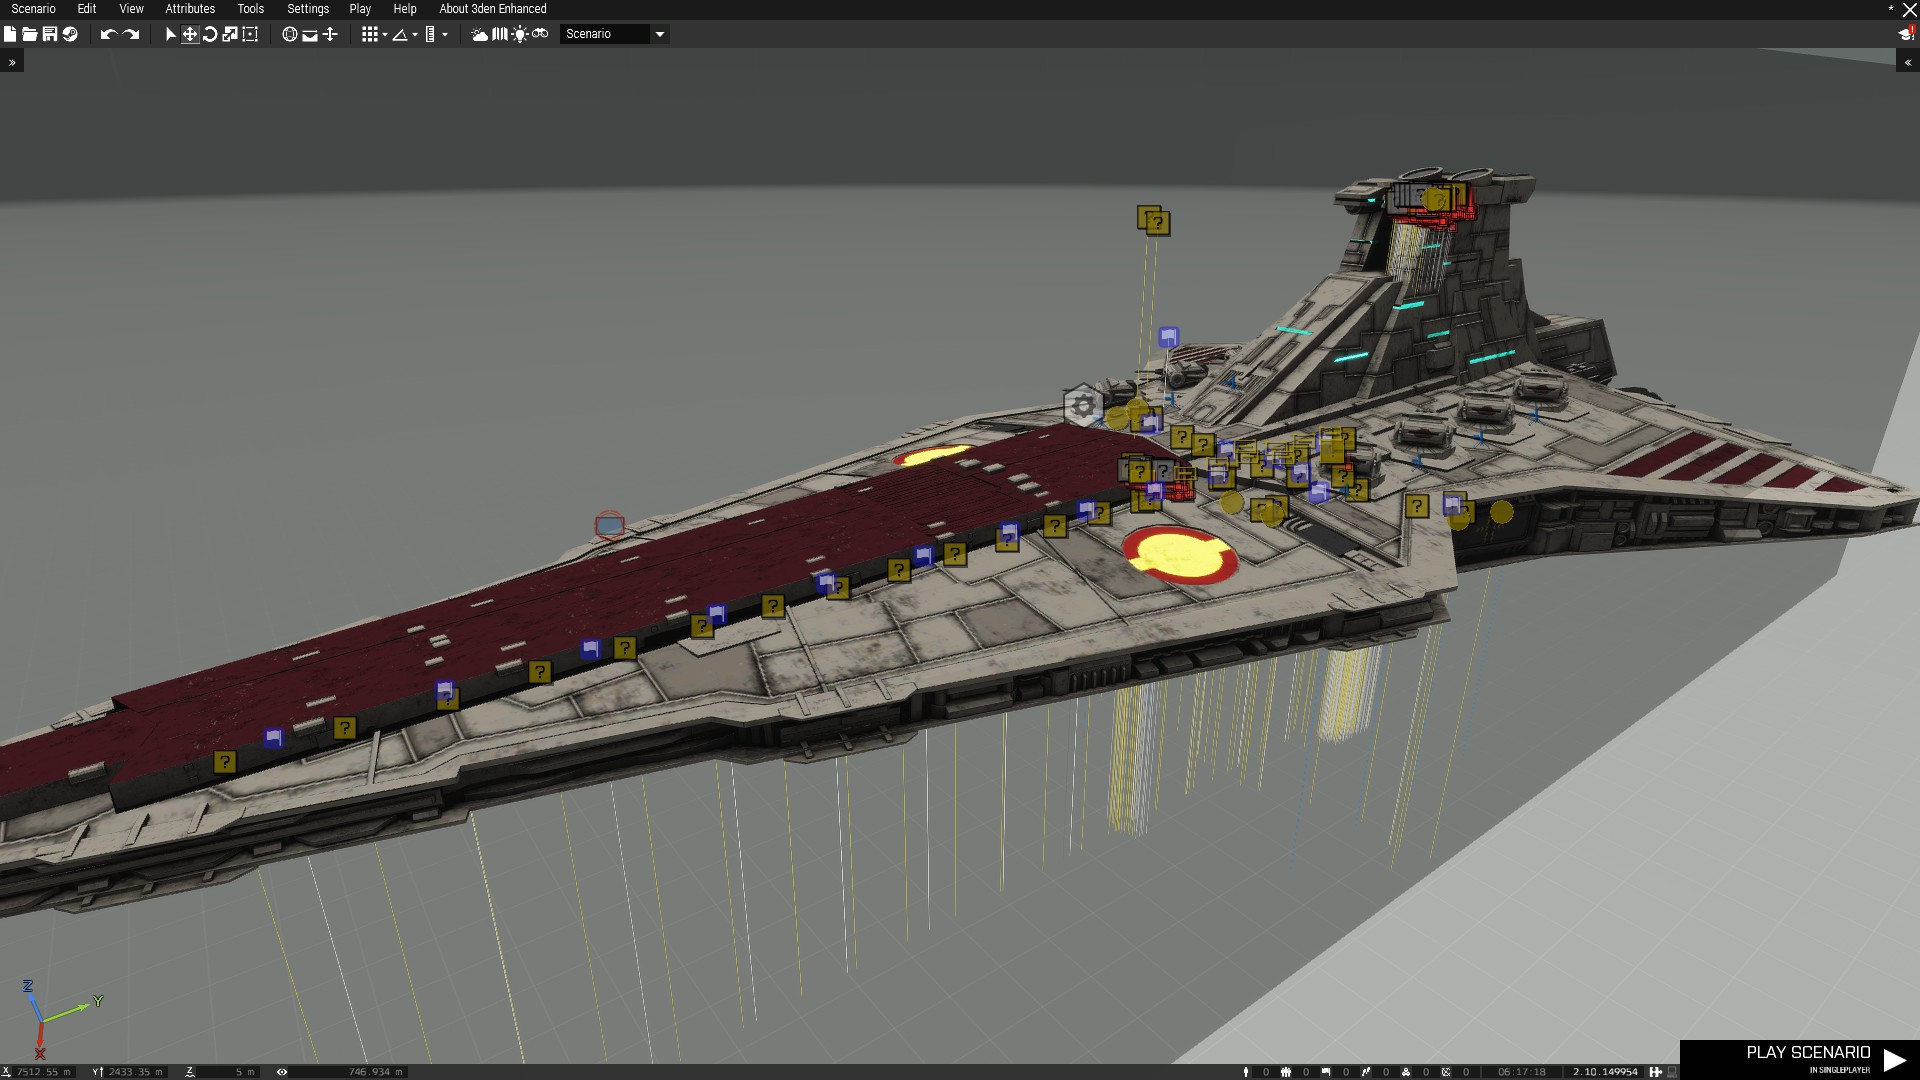The height and width of the screenshot is (1080, 1920).
Task: Click the mission time 06:17:18
Action: (x=1522, y=1072)
